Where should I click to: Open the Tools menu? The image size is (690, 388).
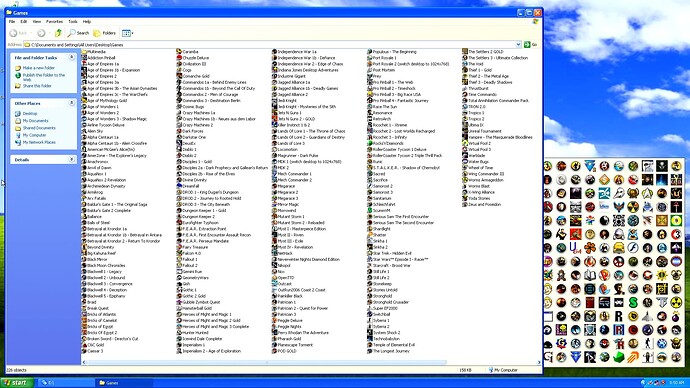pyautogui.click(x=73, y=21)
